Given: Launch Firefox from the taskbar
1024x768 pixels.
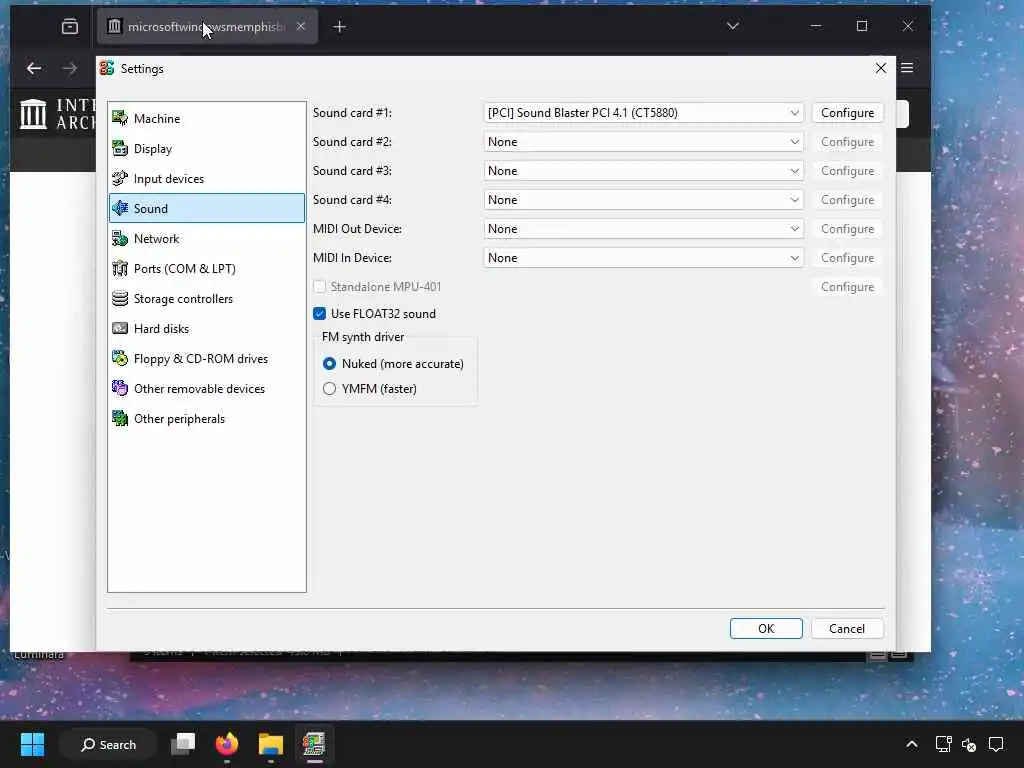Looking at the screenshot, I should (227, 744).
